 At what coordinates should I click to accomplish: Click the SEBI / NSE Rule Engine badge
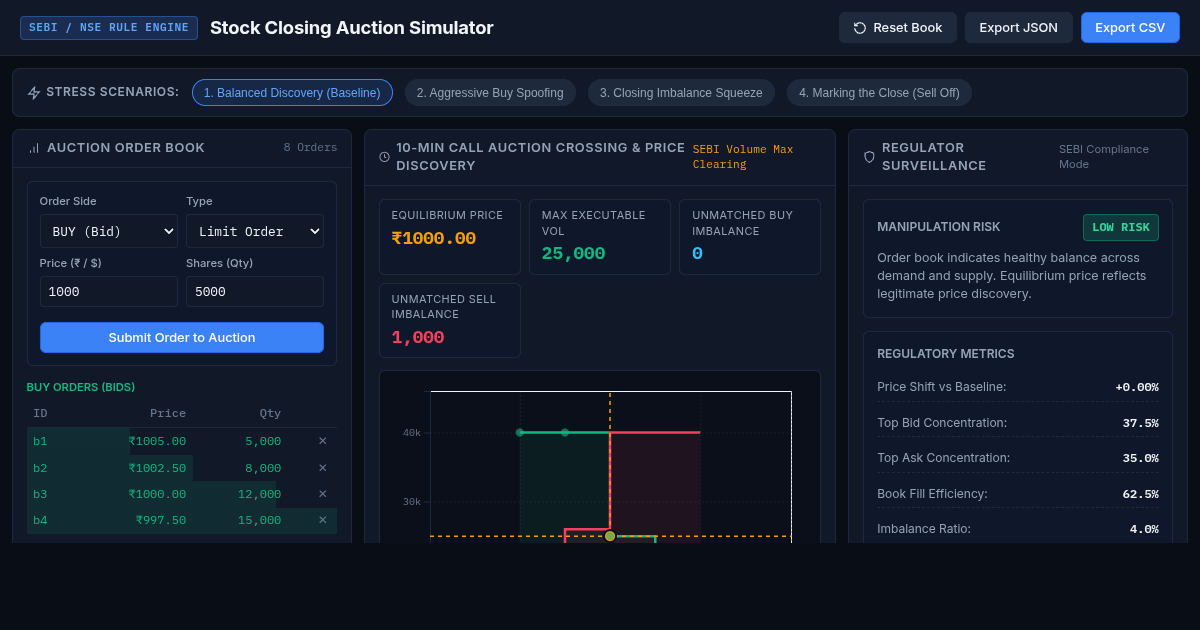[109, 28]
